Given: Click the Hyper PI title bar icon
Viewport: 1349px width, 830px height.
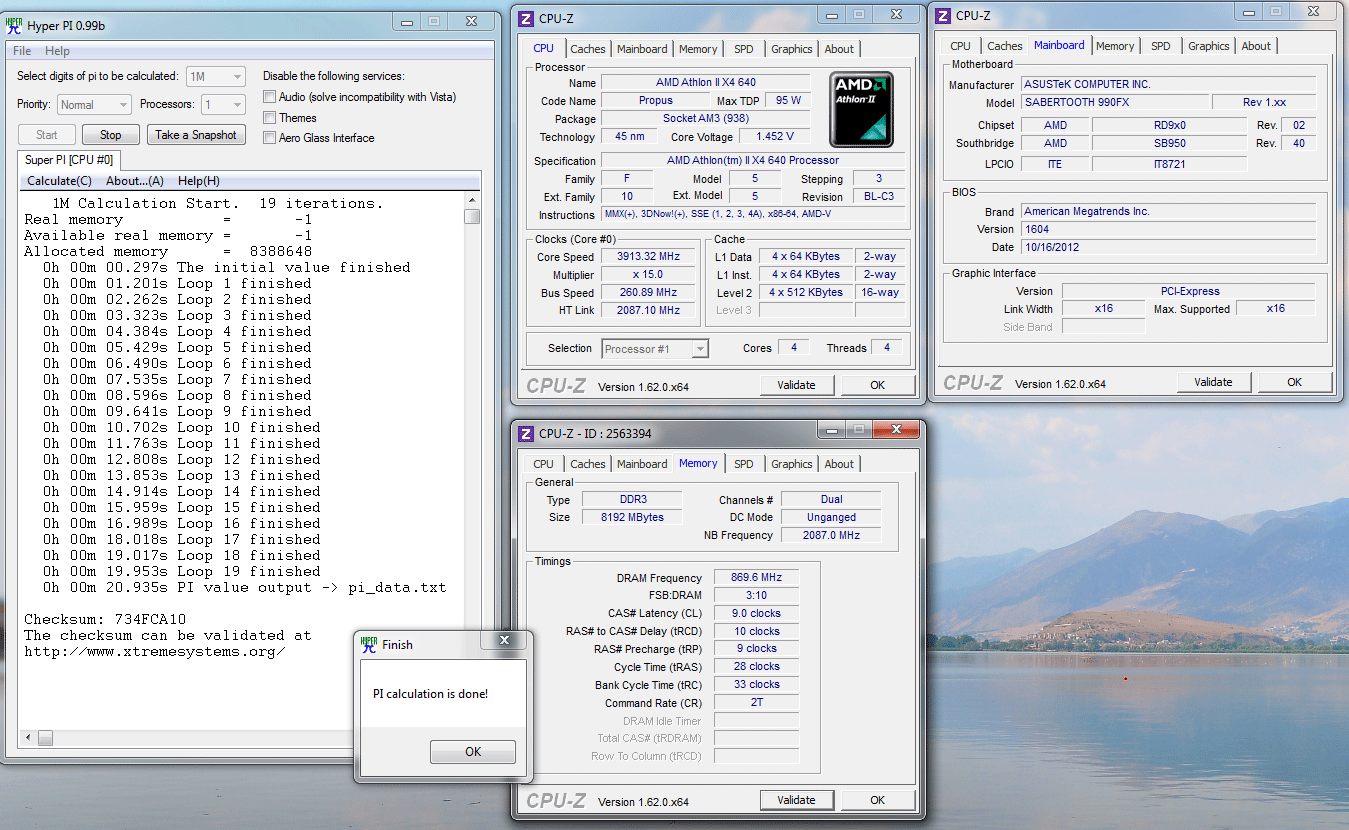Looking at the screenshot, I should [x=14, y=24].
